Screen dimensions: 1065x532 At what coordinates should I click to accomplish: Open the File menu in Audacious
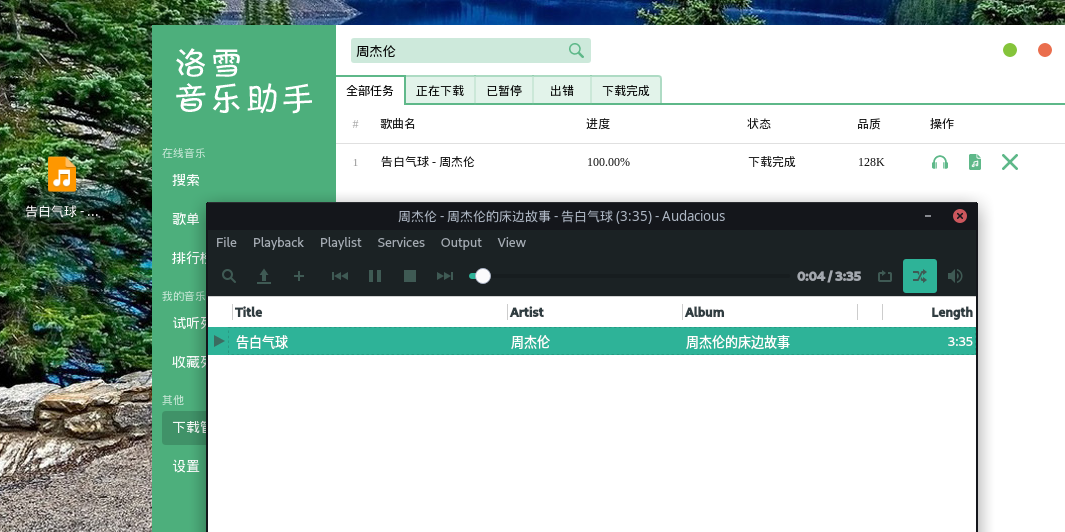coord(226,243)
